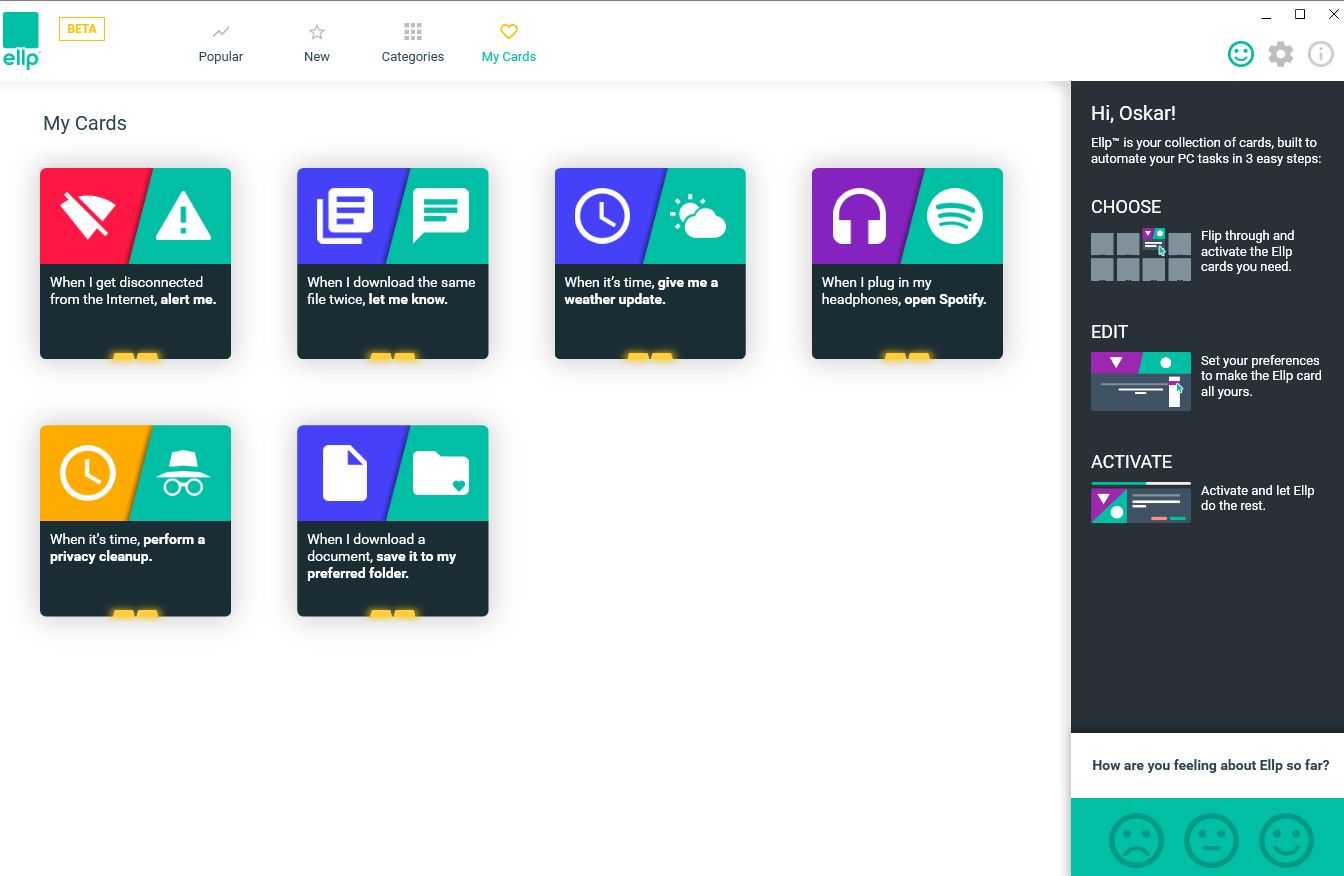Click the info icon in the header

pos(1321,54)
